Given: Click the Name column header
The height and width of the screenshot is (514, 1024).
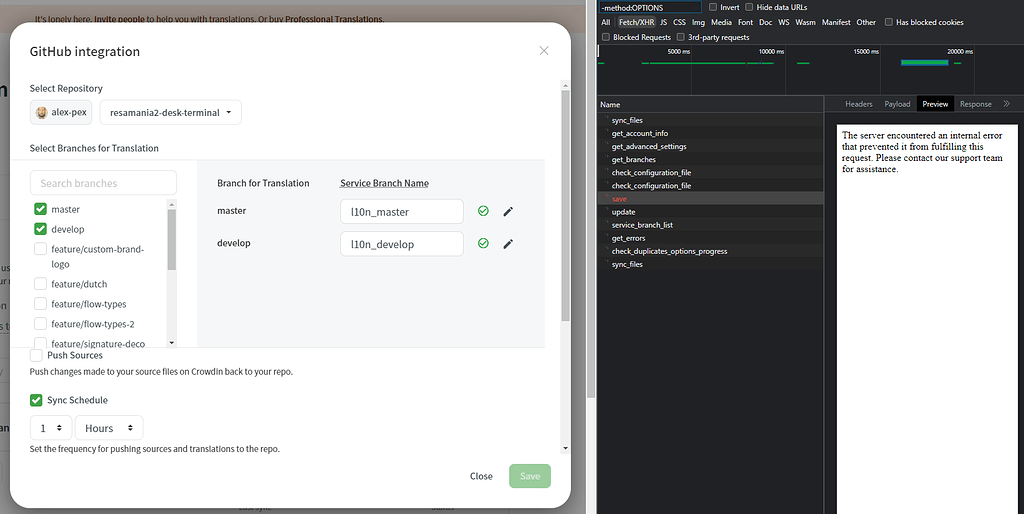Looking at the screenshot, I should (710, 104).
